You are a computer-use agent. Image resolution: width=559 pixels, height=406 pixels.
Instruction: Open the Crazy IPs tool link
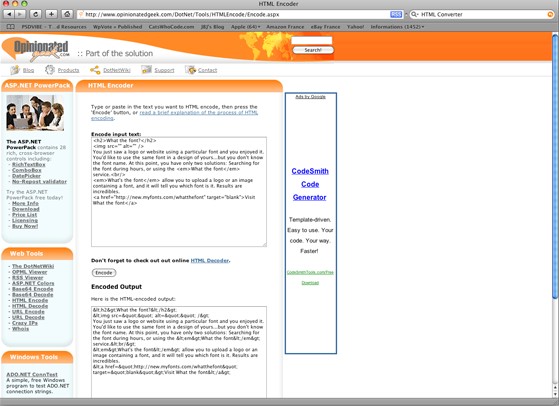[25, 323]
